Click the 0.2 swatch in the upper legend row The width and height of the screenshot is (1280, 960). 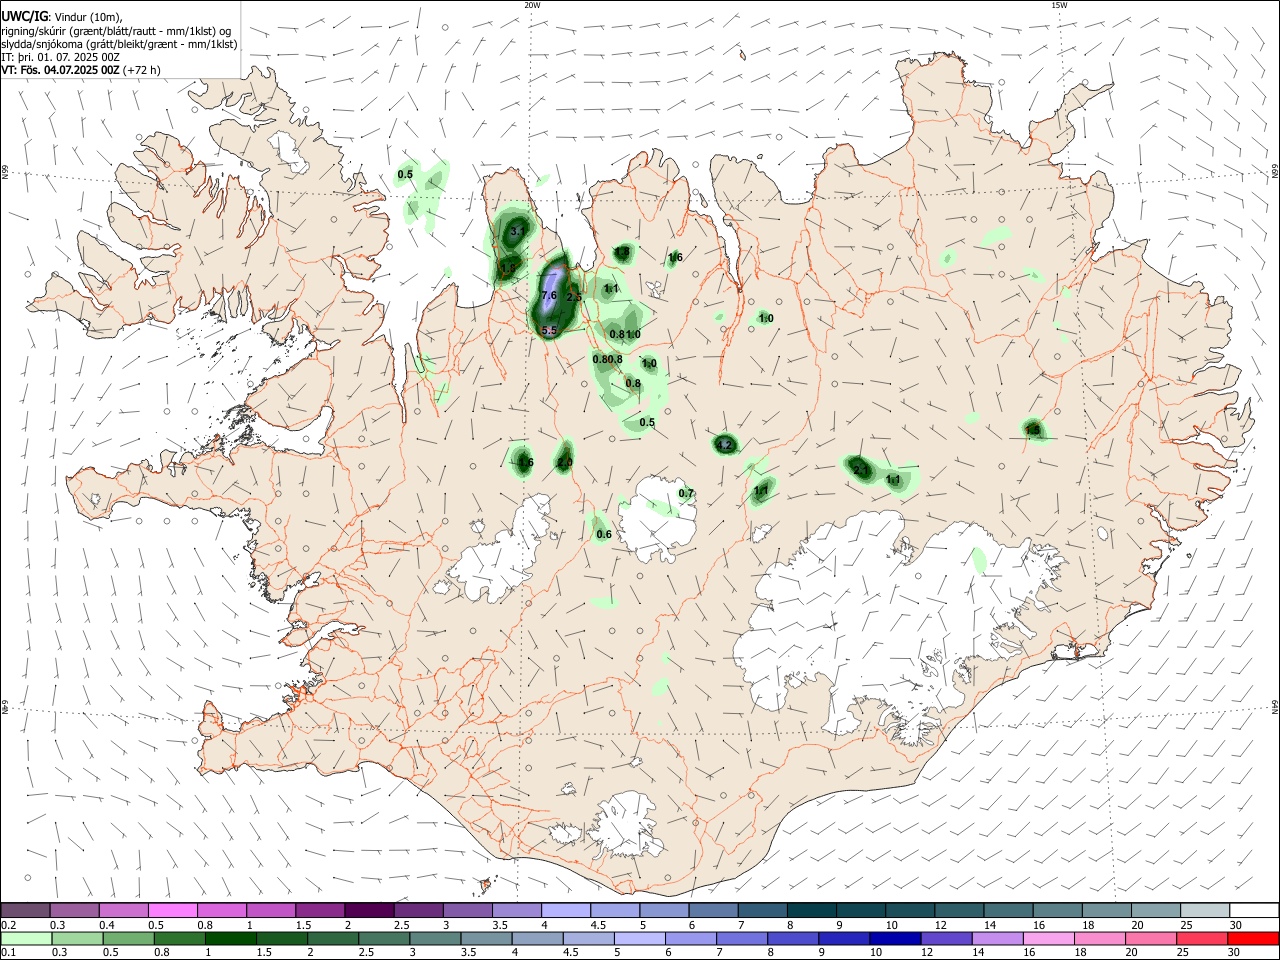(x=25, y=910)
